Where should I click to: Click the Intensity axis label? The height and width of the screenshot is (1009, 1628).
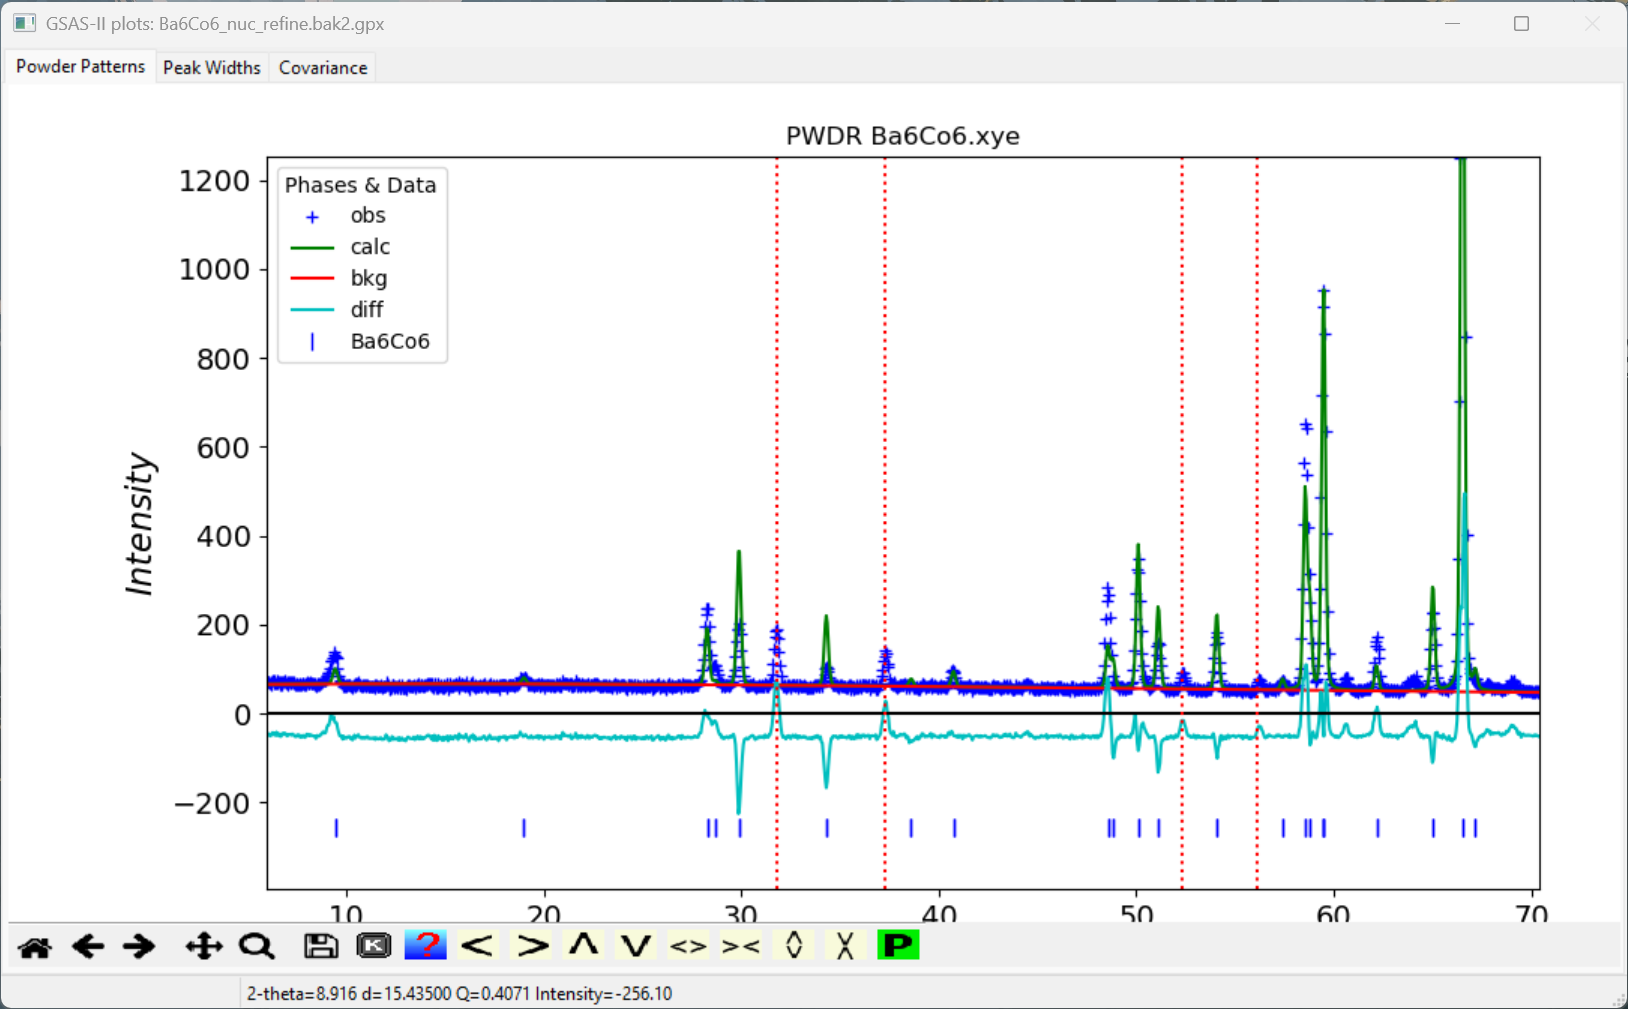tap(139, 524)
